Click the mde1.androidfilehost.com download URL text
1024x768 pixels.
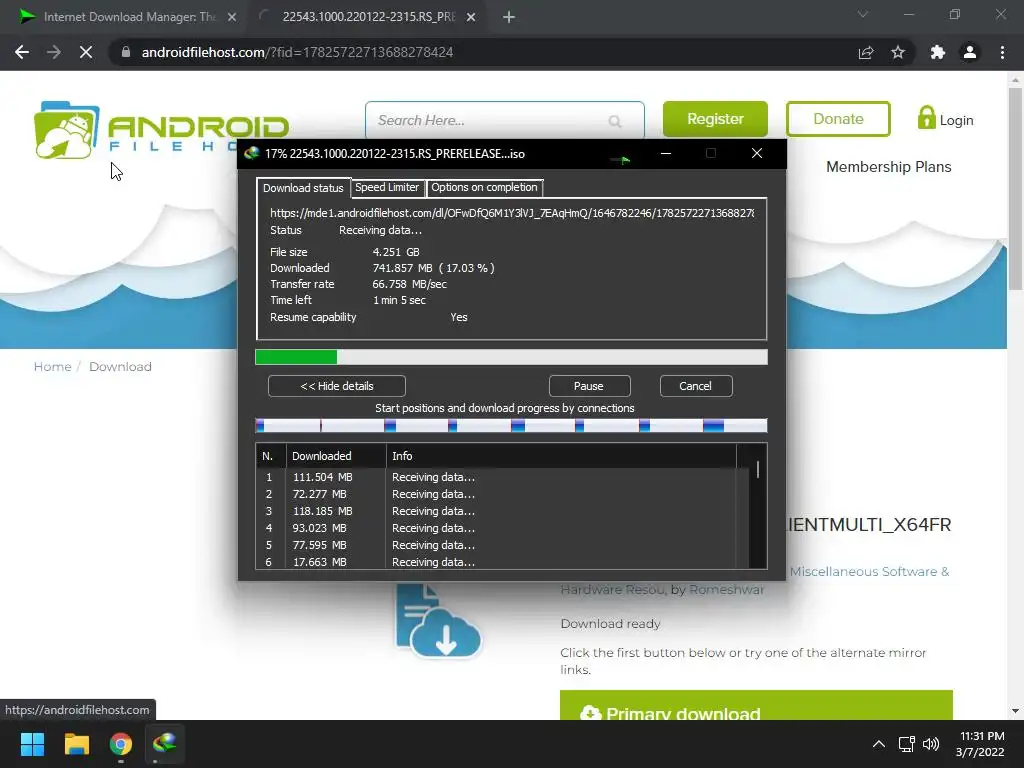coord(512,213)
